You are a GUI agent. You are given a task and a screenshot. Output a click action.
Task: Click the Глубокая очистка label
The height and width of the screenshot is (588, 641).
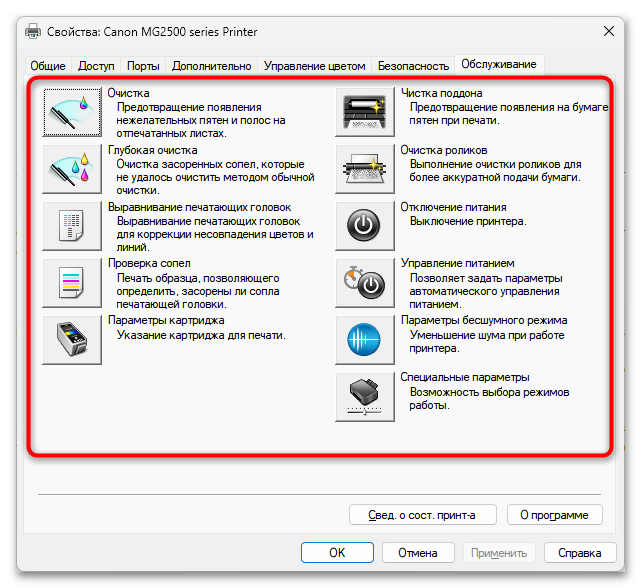pos(152,150)
